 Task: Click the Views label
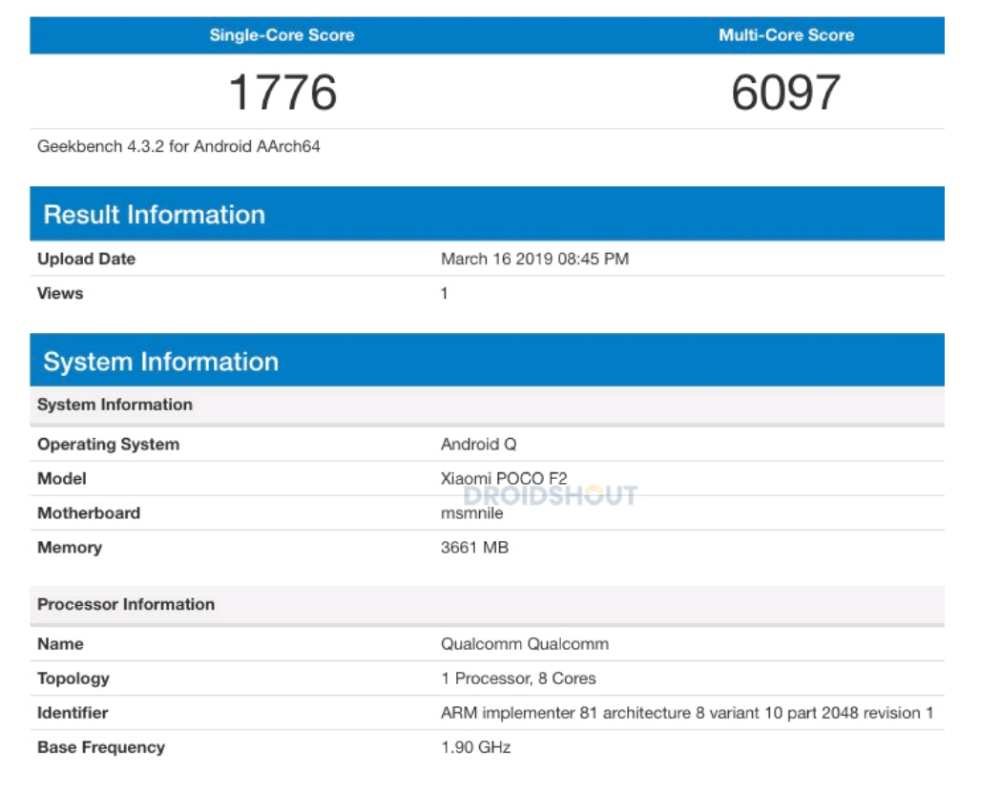(x=60, y=293)
